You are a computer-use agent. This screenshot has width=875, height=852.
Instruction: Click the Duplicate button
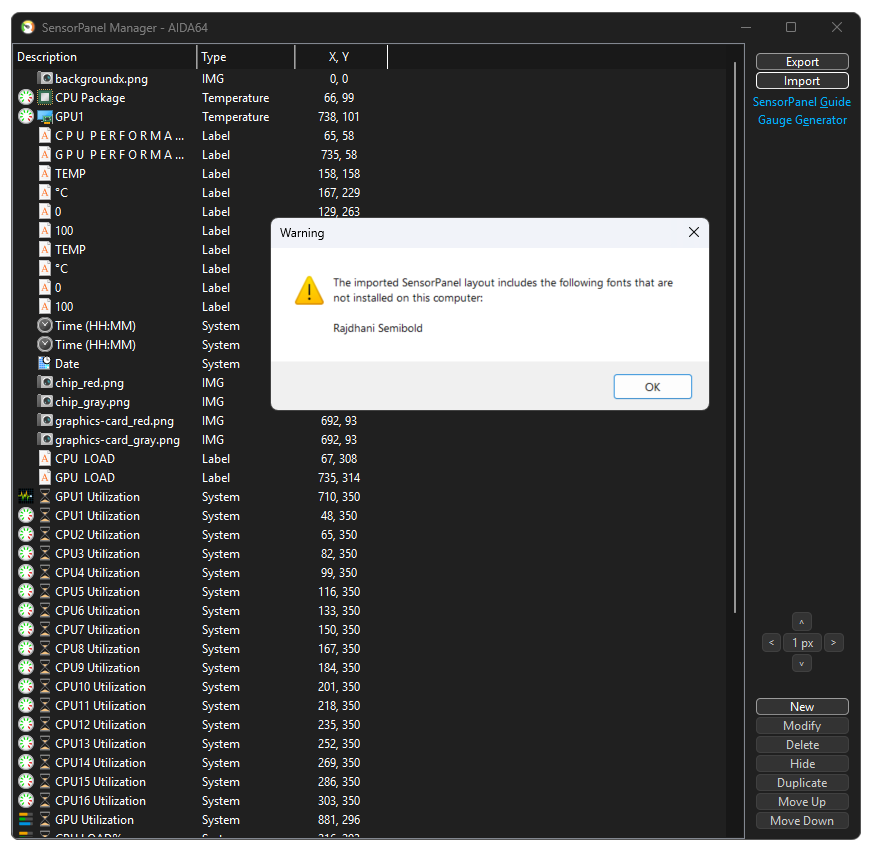[x=802, y=782]
